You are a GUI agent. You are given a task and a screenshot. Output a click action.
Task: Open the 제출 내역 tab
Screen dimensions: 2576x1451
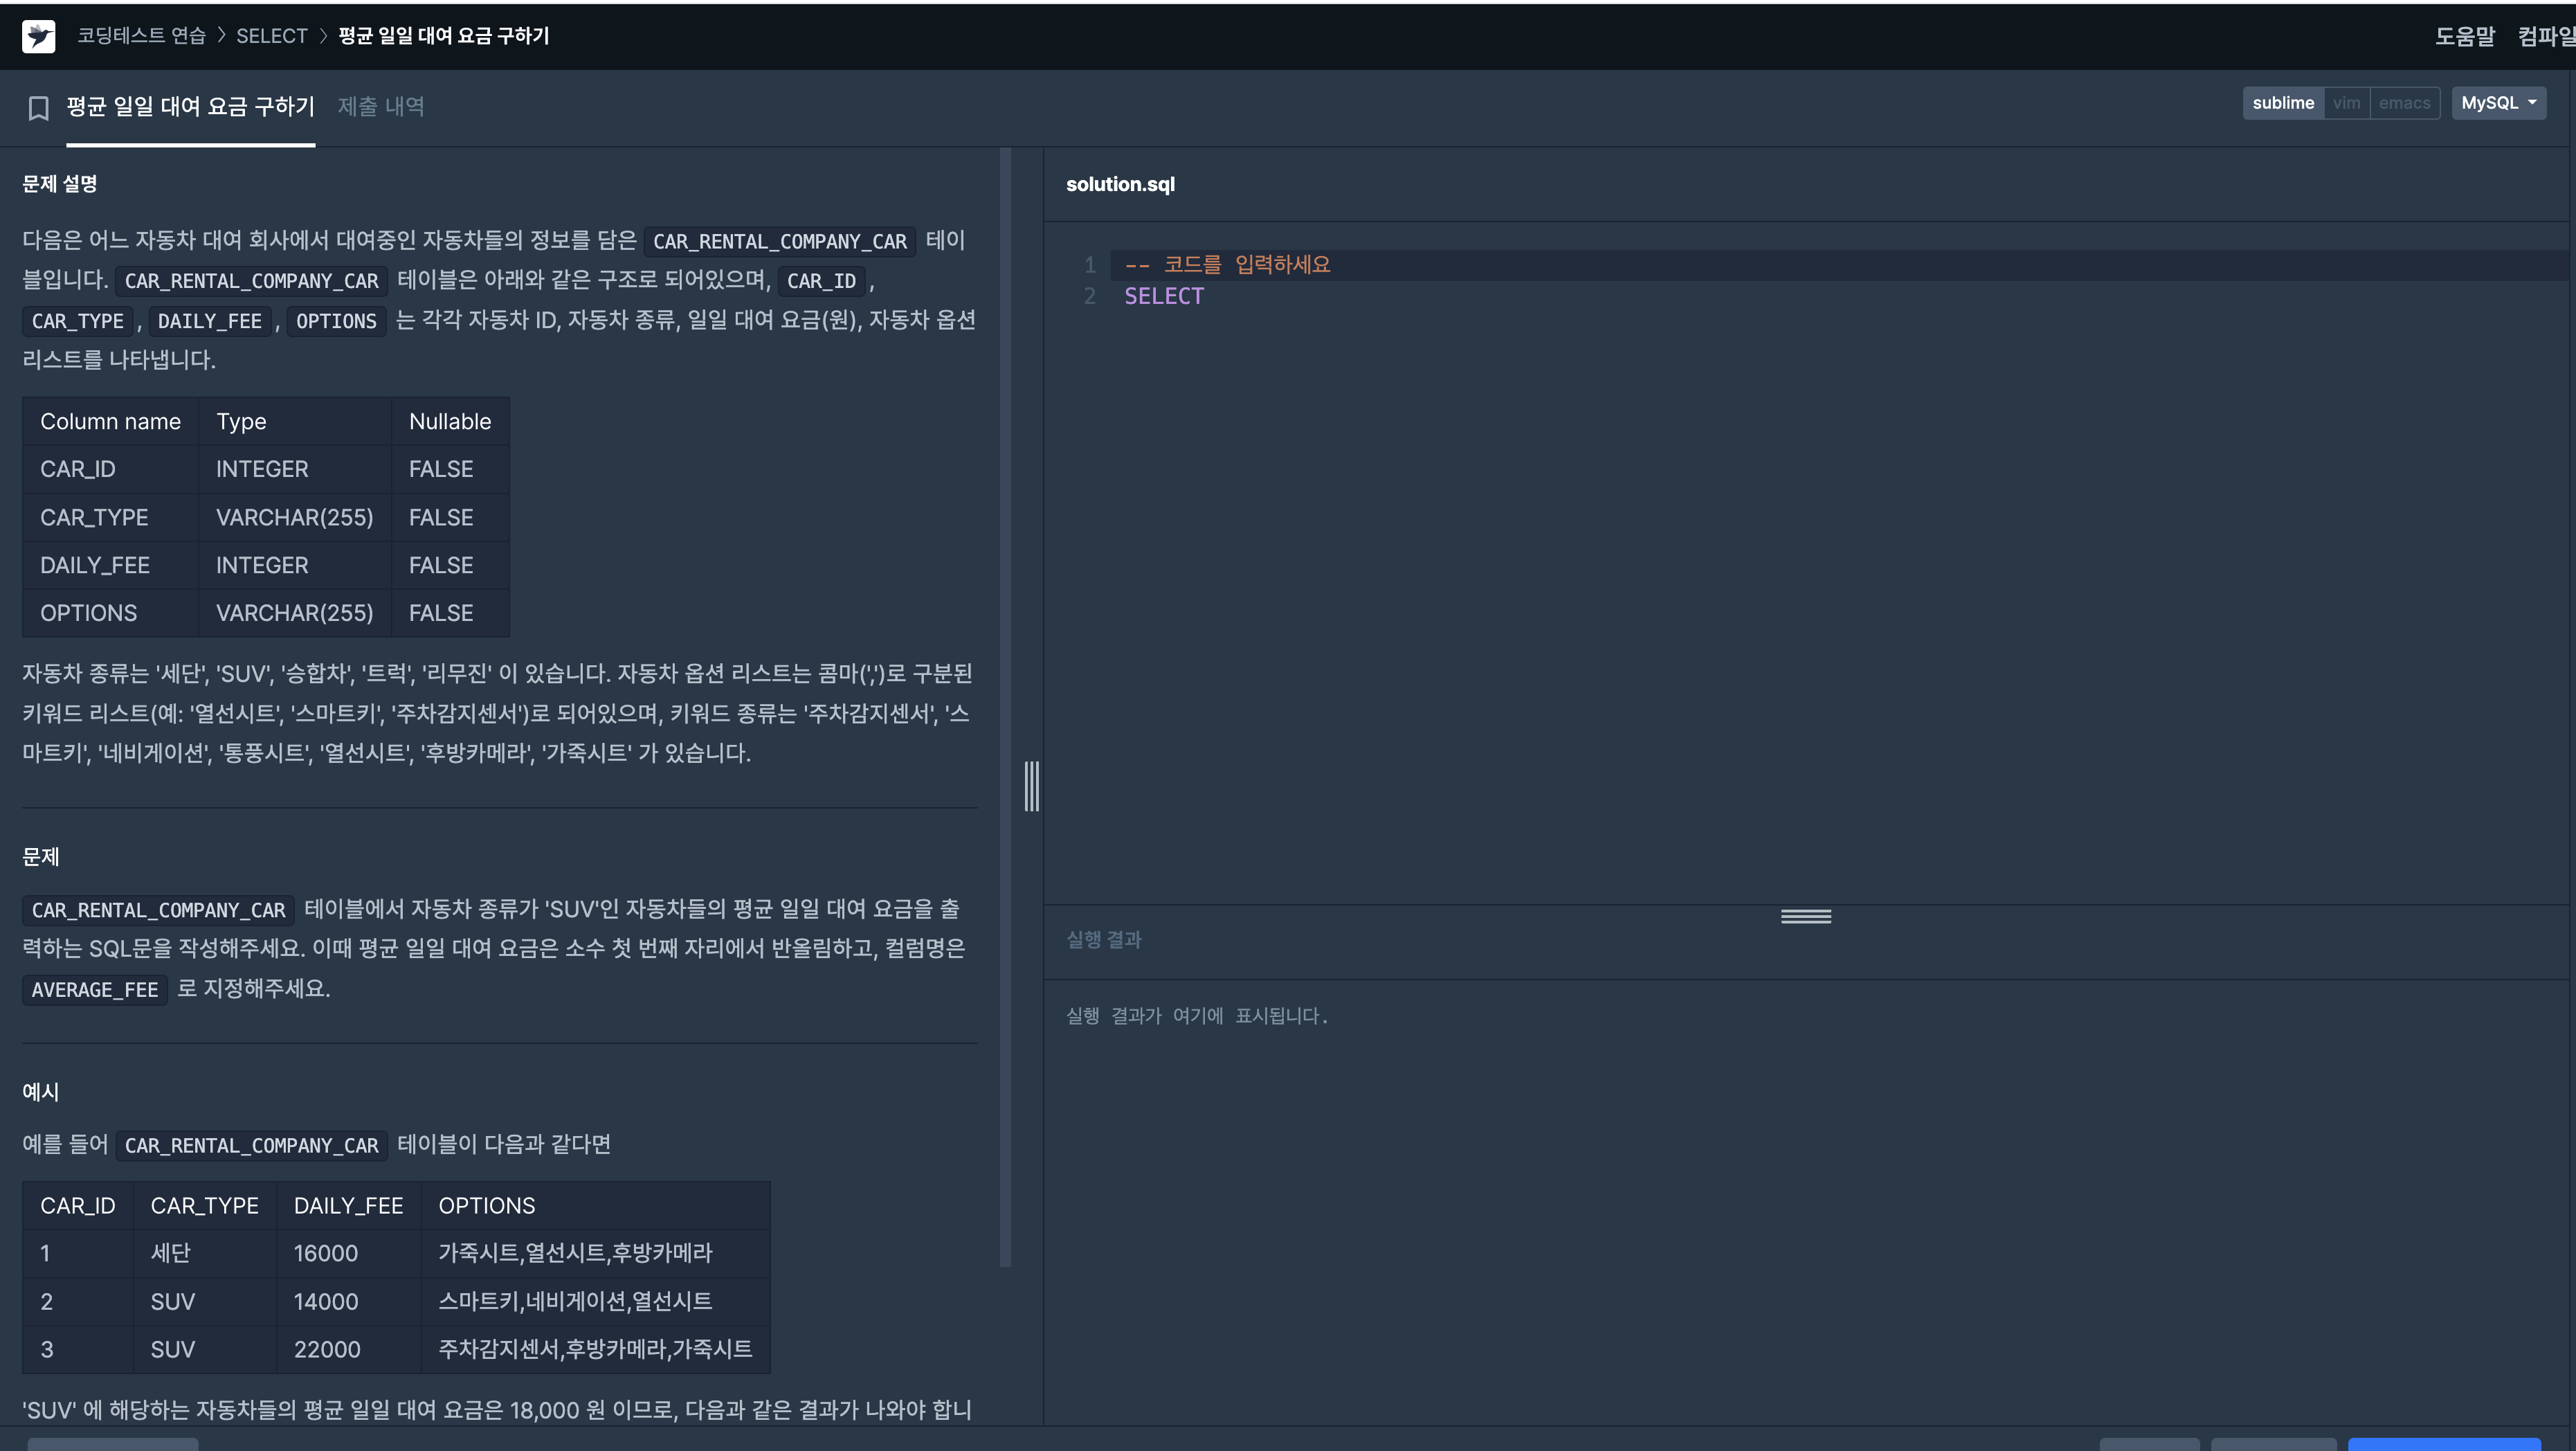pos(380,106)
